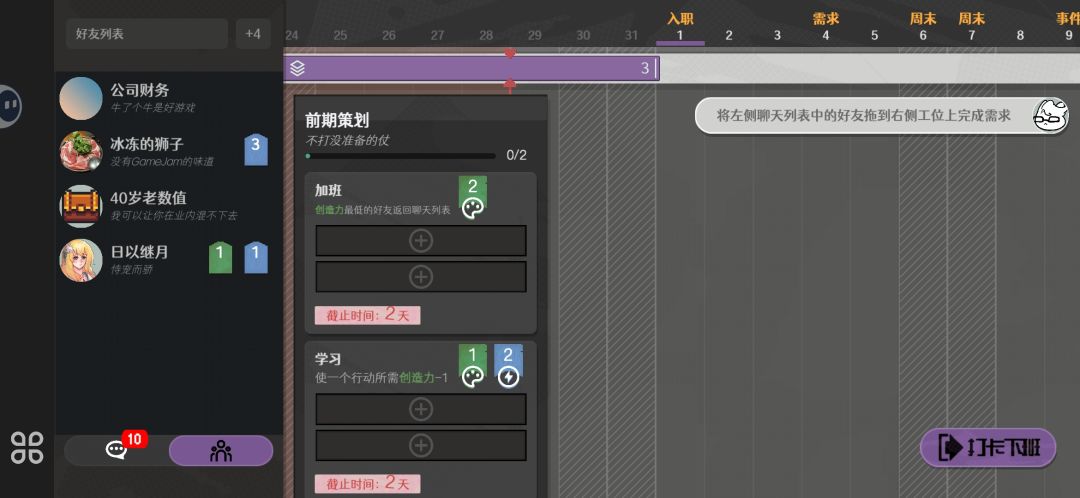Select day 7 marked 周末 on timeline
Viewport: 1080px width, 498px height.
[x=971, y=28]
